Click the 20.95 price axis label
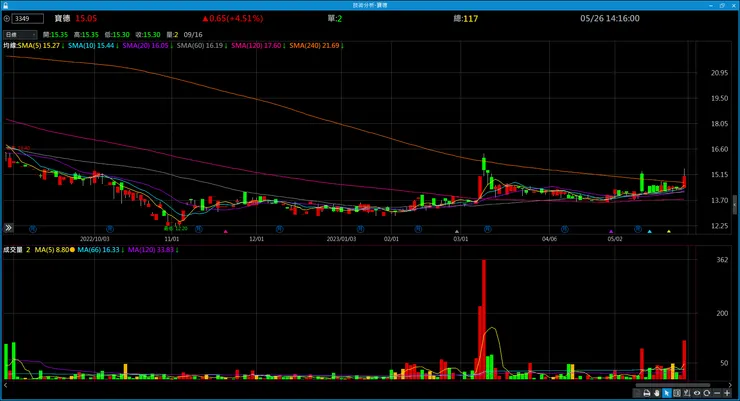This screenshot has height=401, width=740. pyautogui.click(x=719, y=73)
